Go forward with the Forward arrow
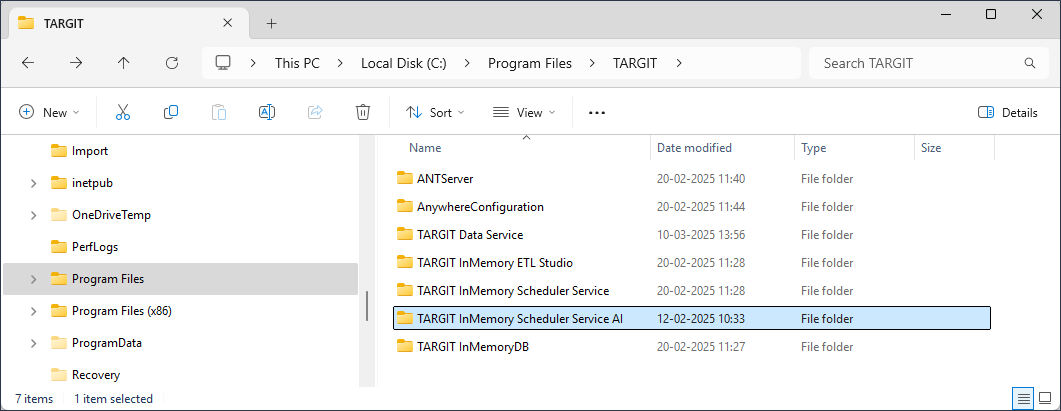The width and height of the screenshot is (1061, 411). pos(76,63)
